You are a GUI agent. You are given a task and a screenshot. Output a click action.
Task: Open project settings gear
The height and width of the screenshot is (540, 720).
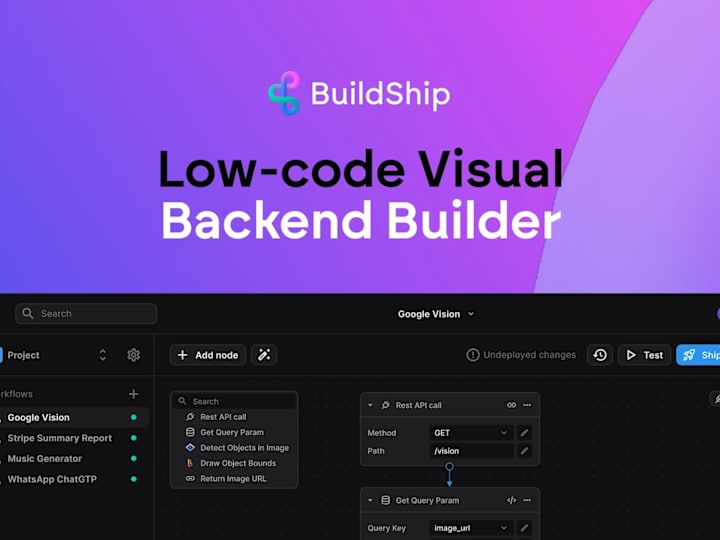[134, 355]
